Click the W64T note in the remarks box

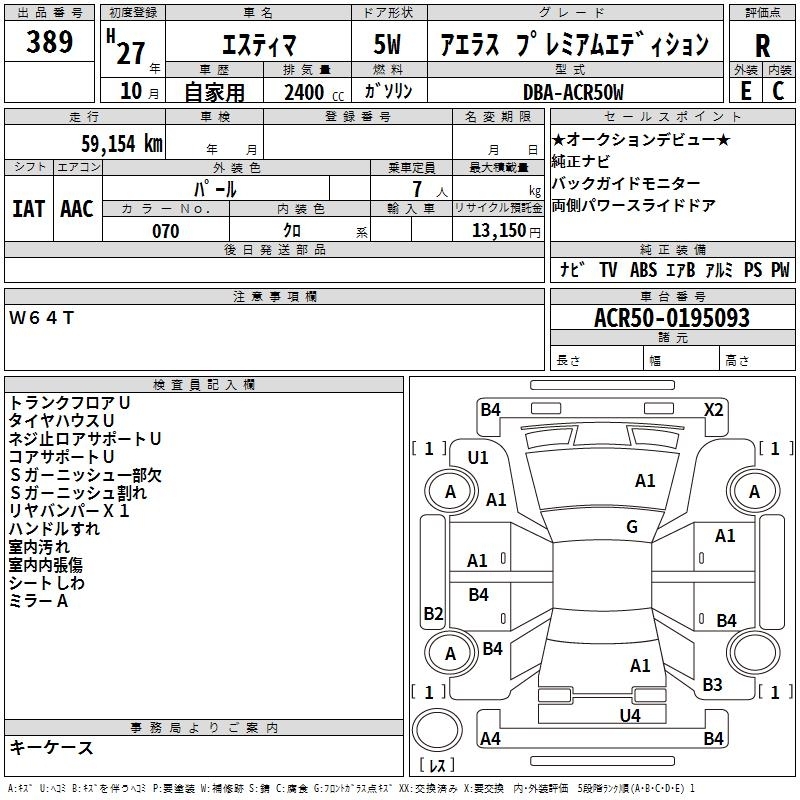tap(41, 318)
